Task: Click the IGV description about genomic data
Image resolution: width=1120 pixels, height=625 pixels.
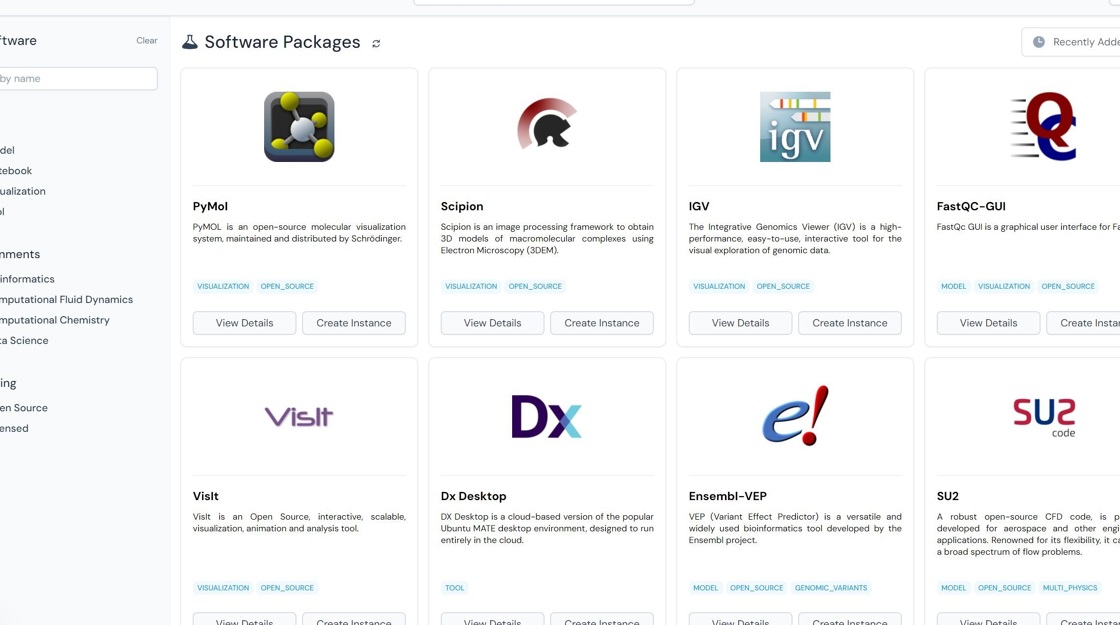Action: click(795, 239)
